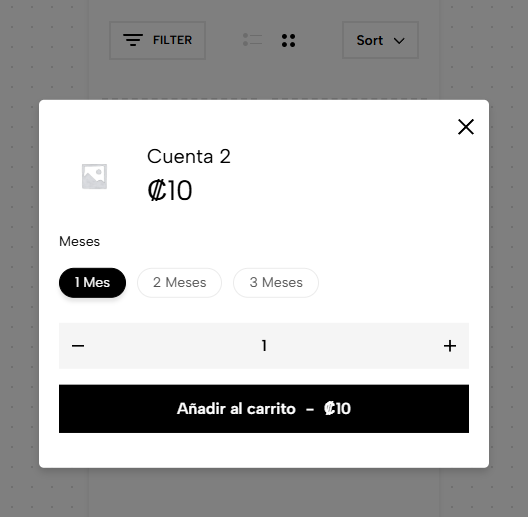
Task: Click the ₡10 amount in cart button
Action: coord(337,409)
